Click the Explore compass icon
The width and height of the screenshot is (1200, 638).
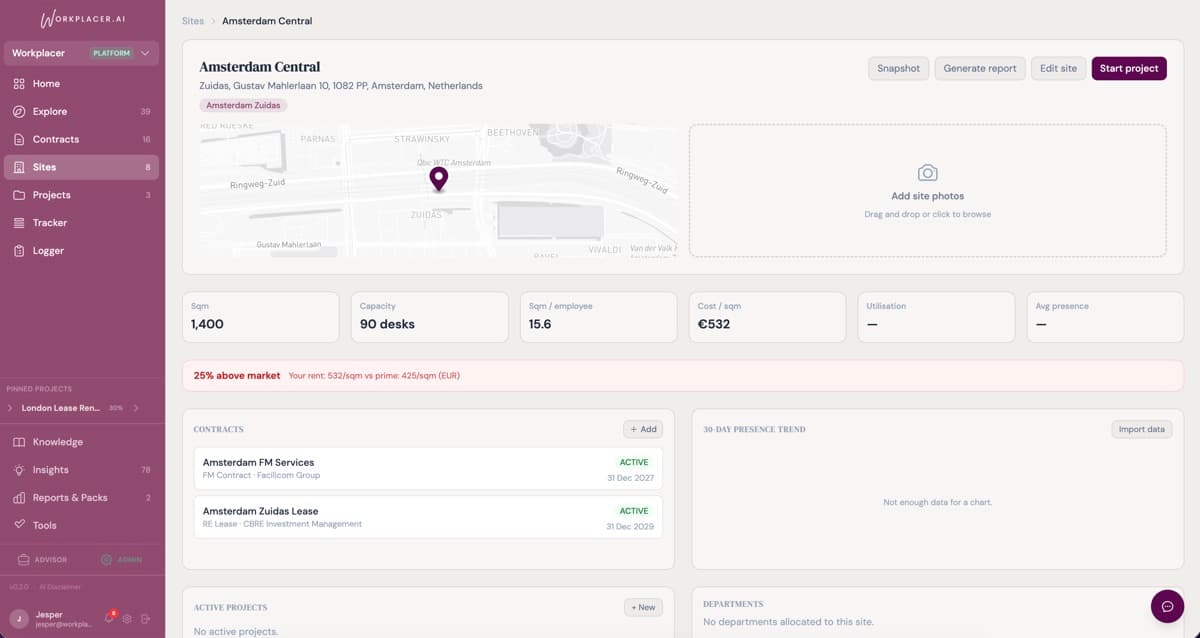click(x=19, y=112)
